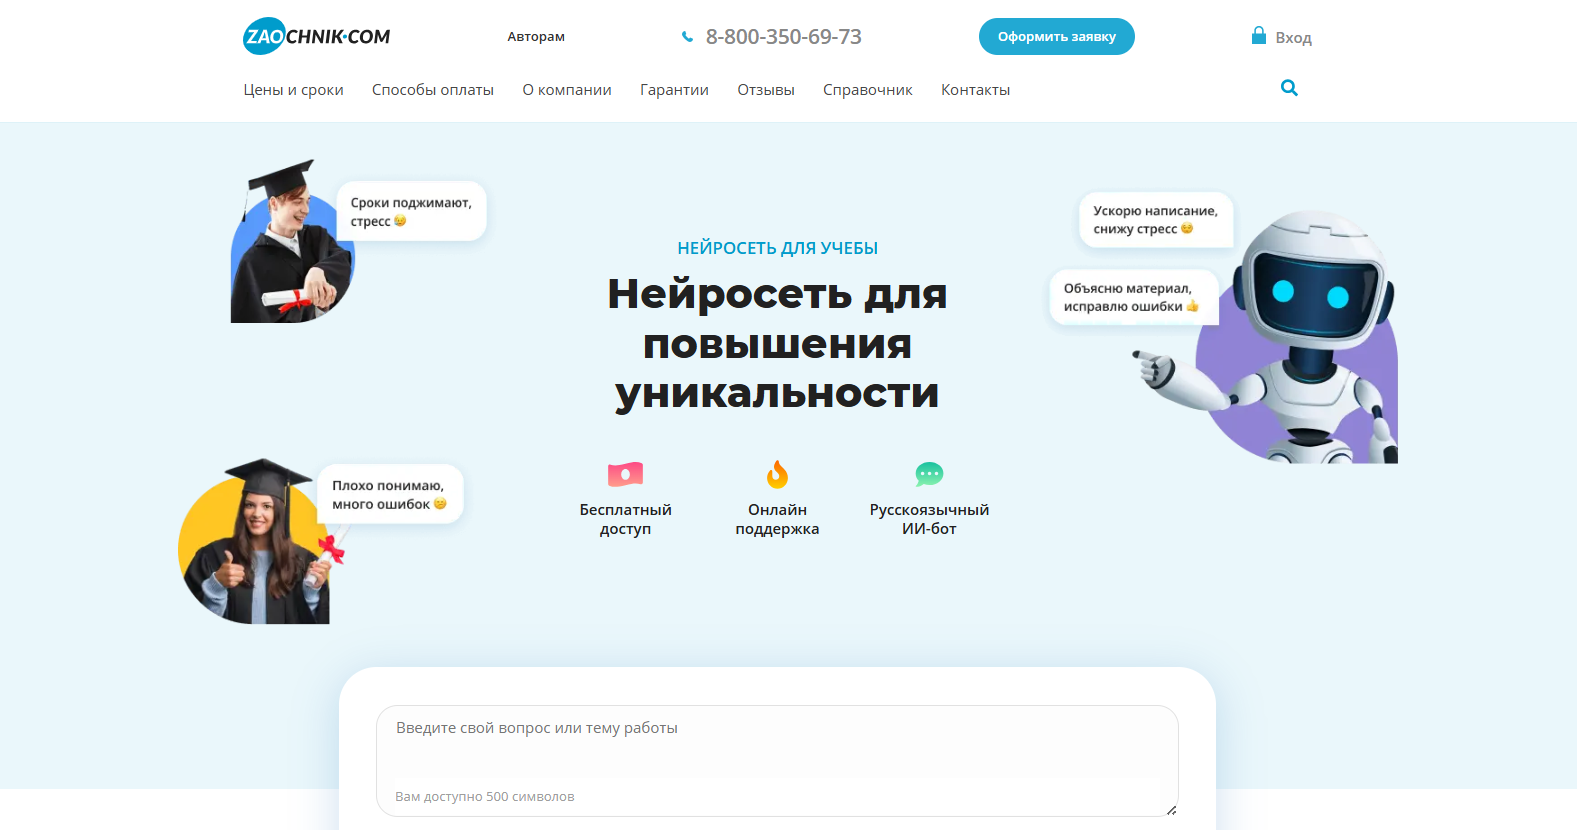1577x830 pixels.
Task: Click the pink banknote icon above Бесплатный доступ
Action: (625, 474)
